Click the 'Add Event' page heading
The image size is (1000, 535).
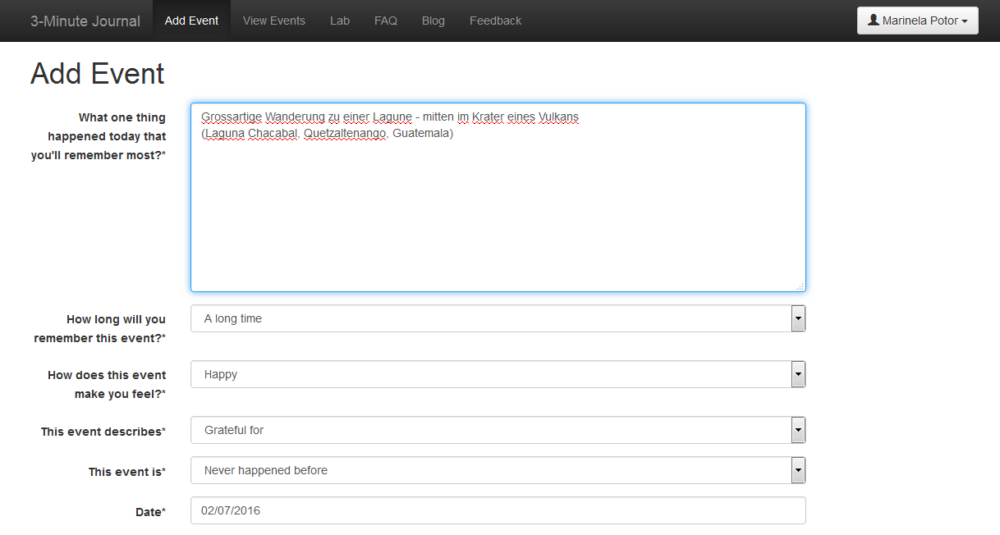tap(97, 73)
